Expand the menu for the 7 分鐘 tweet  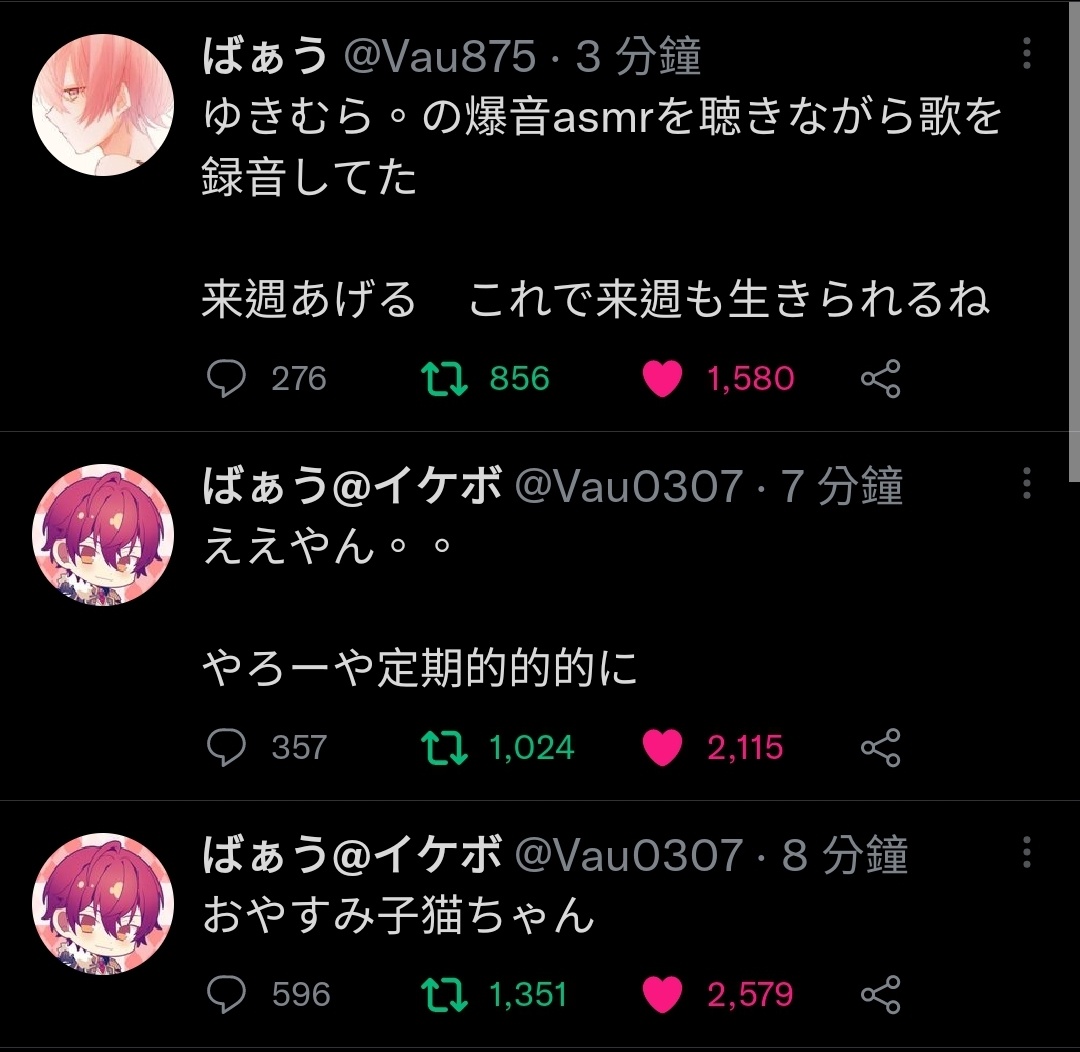(x=1026, y=483)
